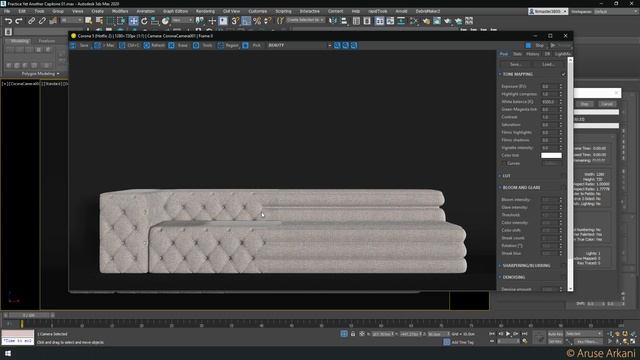Click the Cancel button in render dialog

(607, 104)
